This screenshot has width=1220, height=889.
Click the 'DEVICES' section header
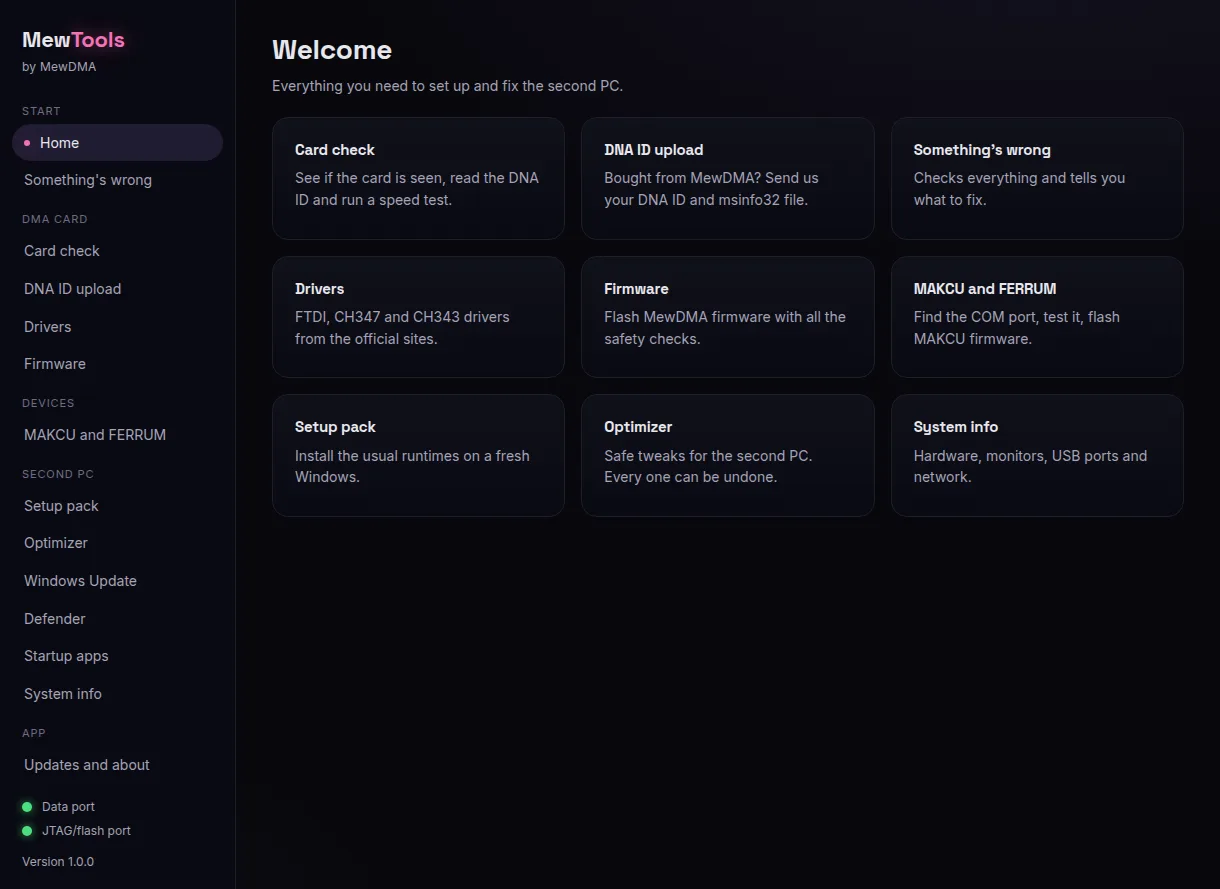pos(48,403)
